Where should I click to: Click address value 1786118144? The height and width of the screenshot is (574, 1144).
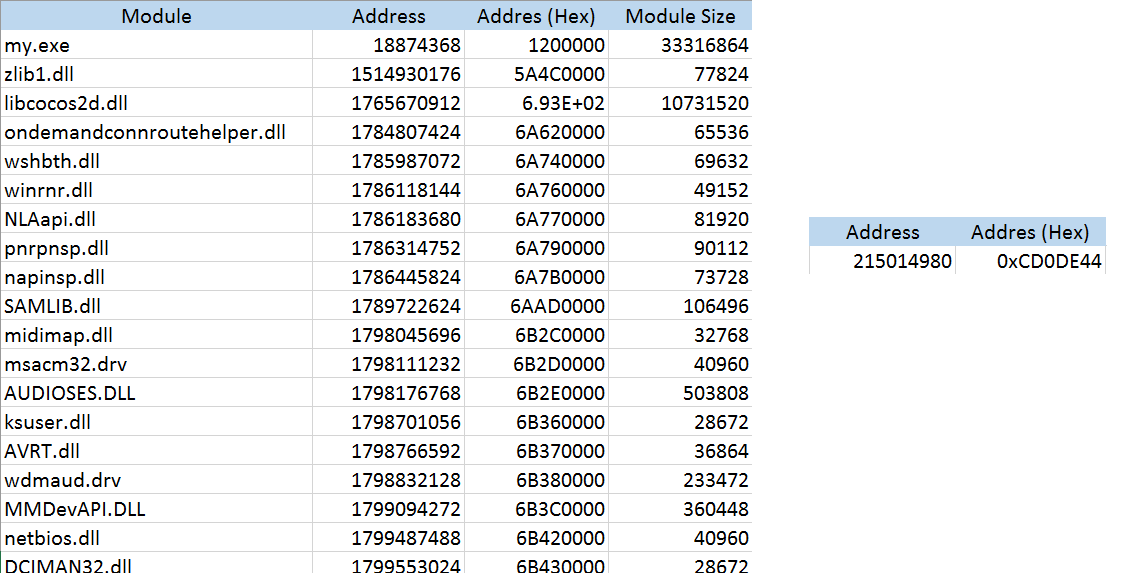(x=388, y=190)
